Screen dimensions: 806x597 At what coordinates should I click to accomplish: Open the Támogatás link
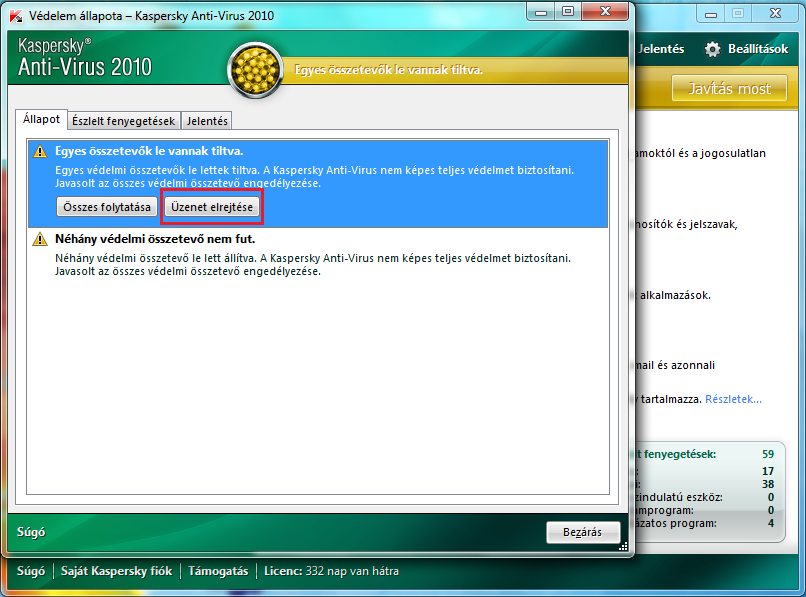point(218,571)
